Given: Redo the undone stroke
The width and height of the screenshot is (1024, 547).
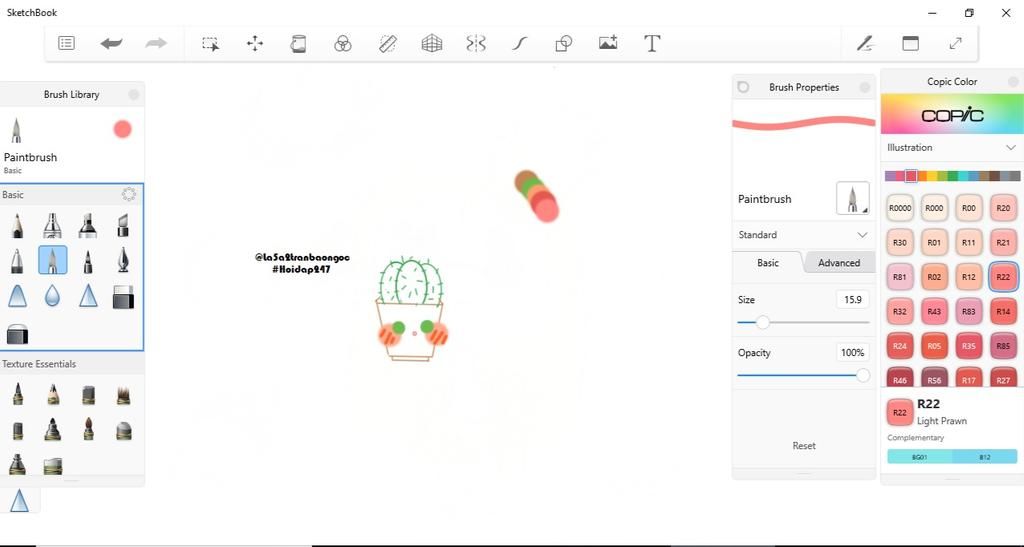Looking at the screenshot, I should click(x=156, y=43).
